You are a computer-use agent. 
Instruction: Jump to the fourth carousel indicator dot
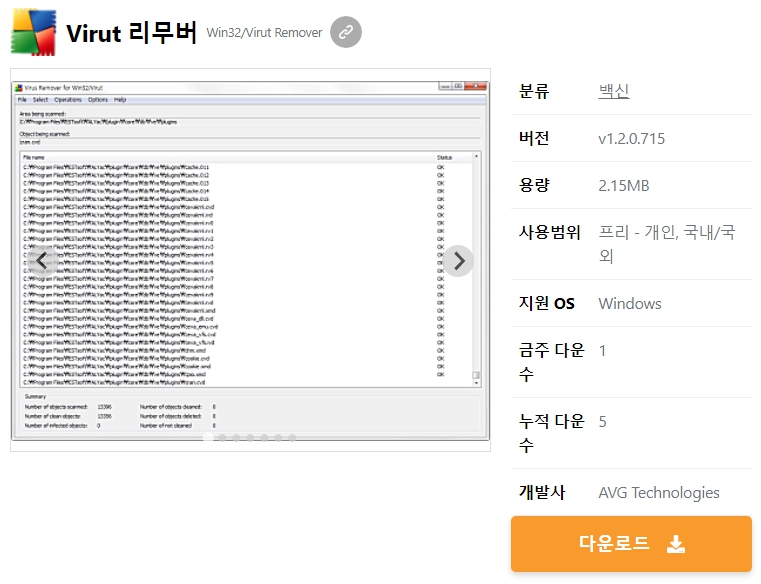pyautogui.click(x=250, y=438)
